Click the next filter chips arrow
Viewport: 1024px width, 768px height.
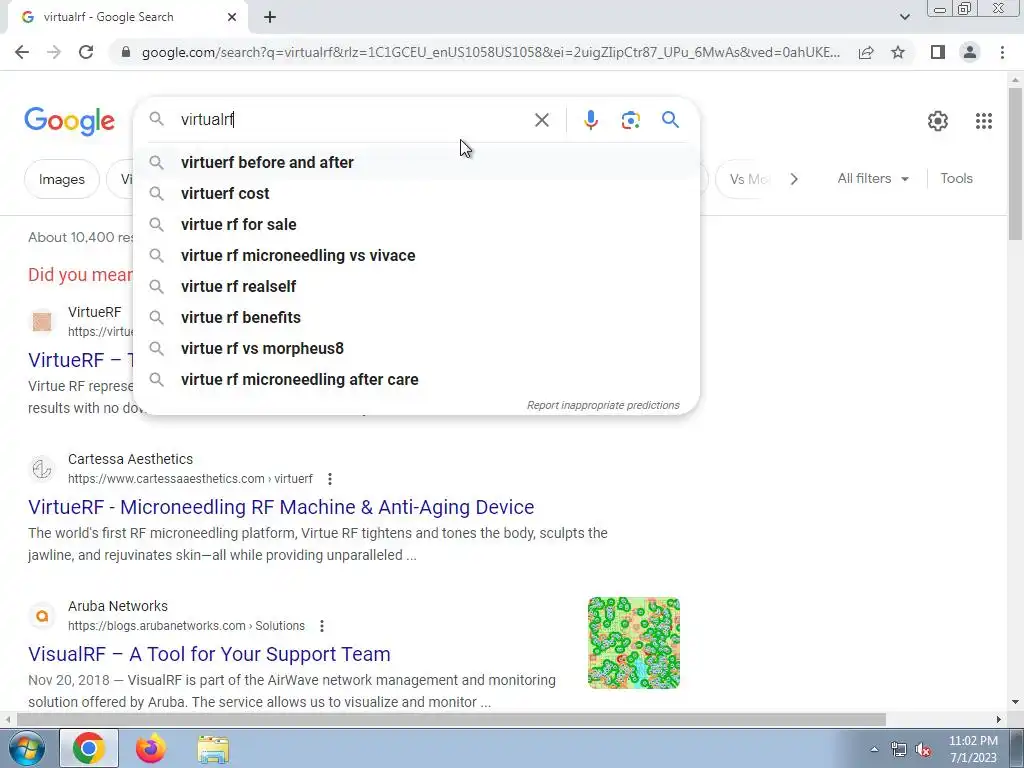(793, 179)
